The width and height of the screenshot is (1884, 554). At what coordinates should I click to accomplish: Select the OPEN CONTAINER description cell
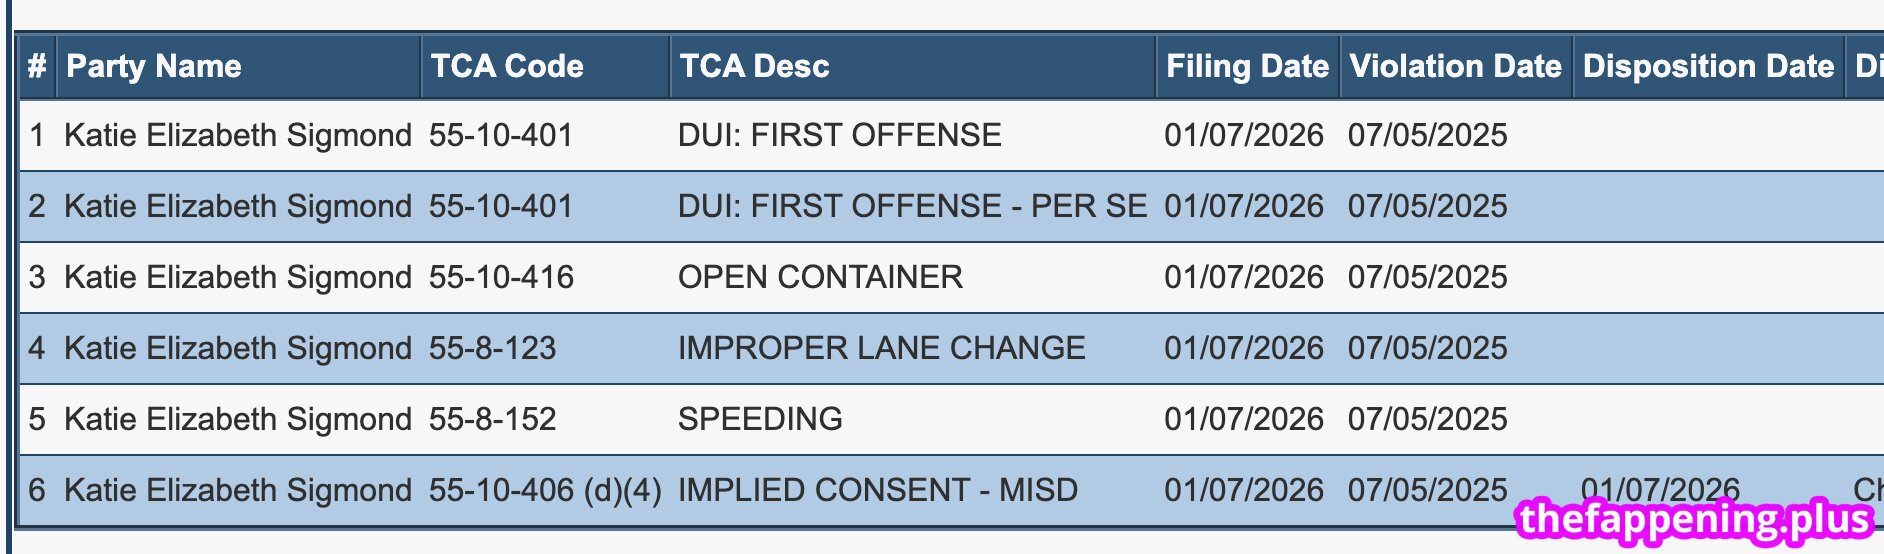coord(820,277)
